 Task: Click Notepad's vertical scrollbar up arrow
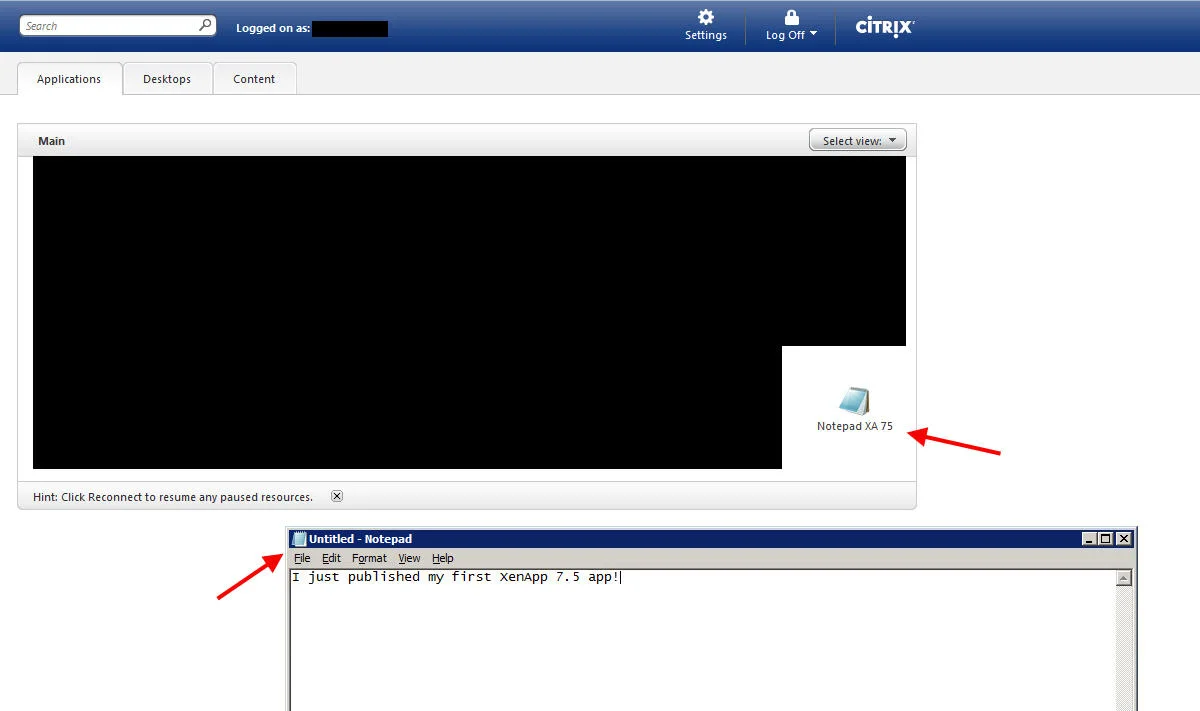[x=1124, y=578]
